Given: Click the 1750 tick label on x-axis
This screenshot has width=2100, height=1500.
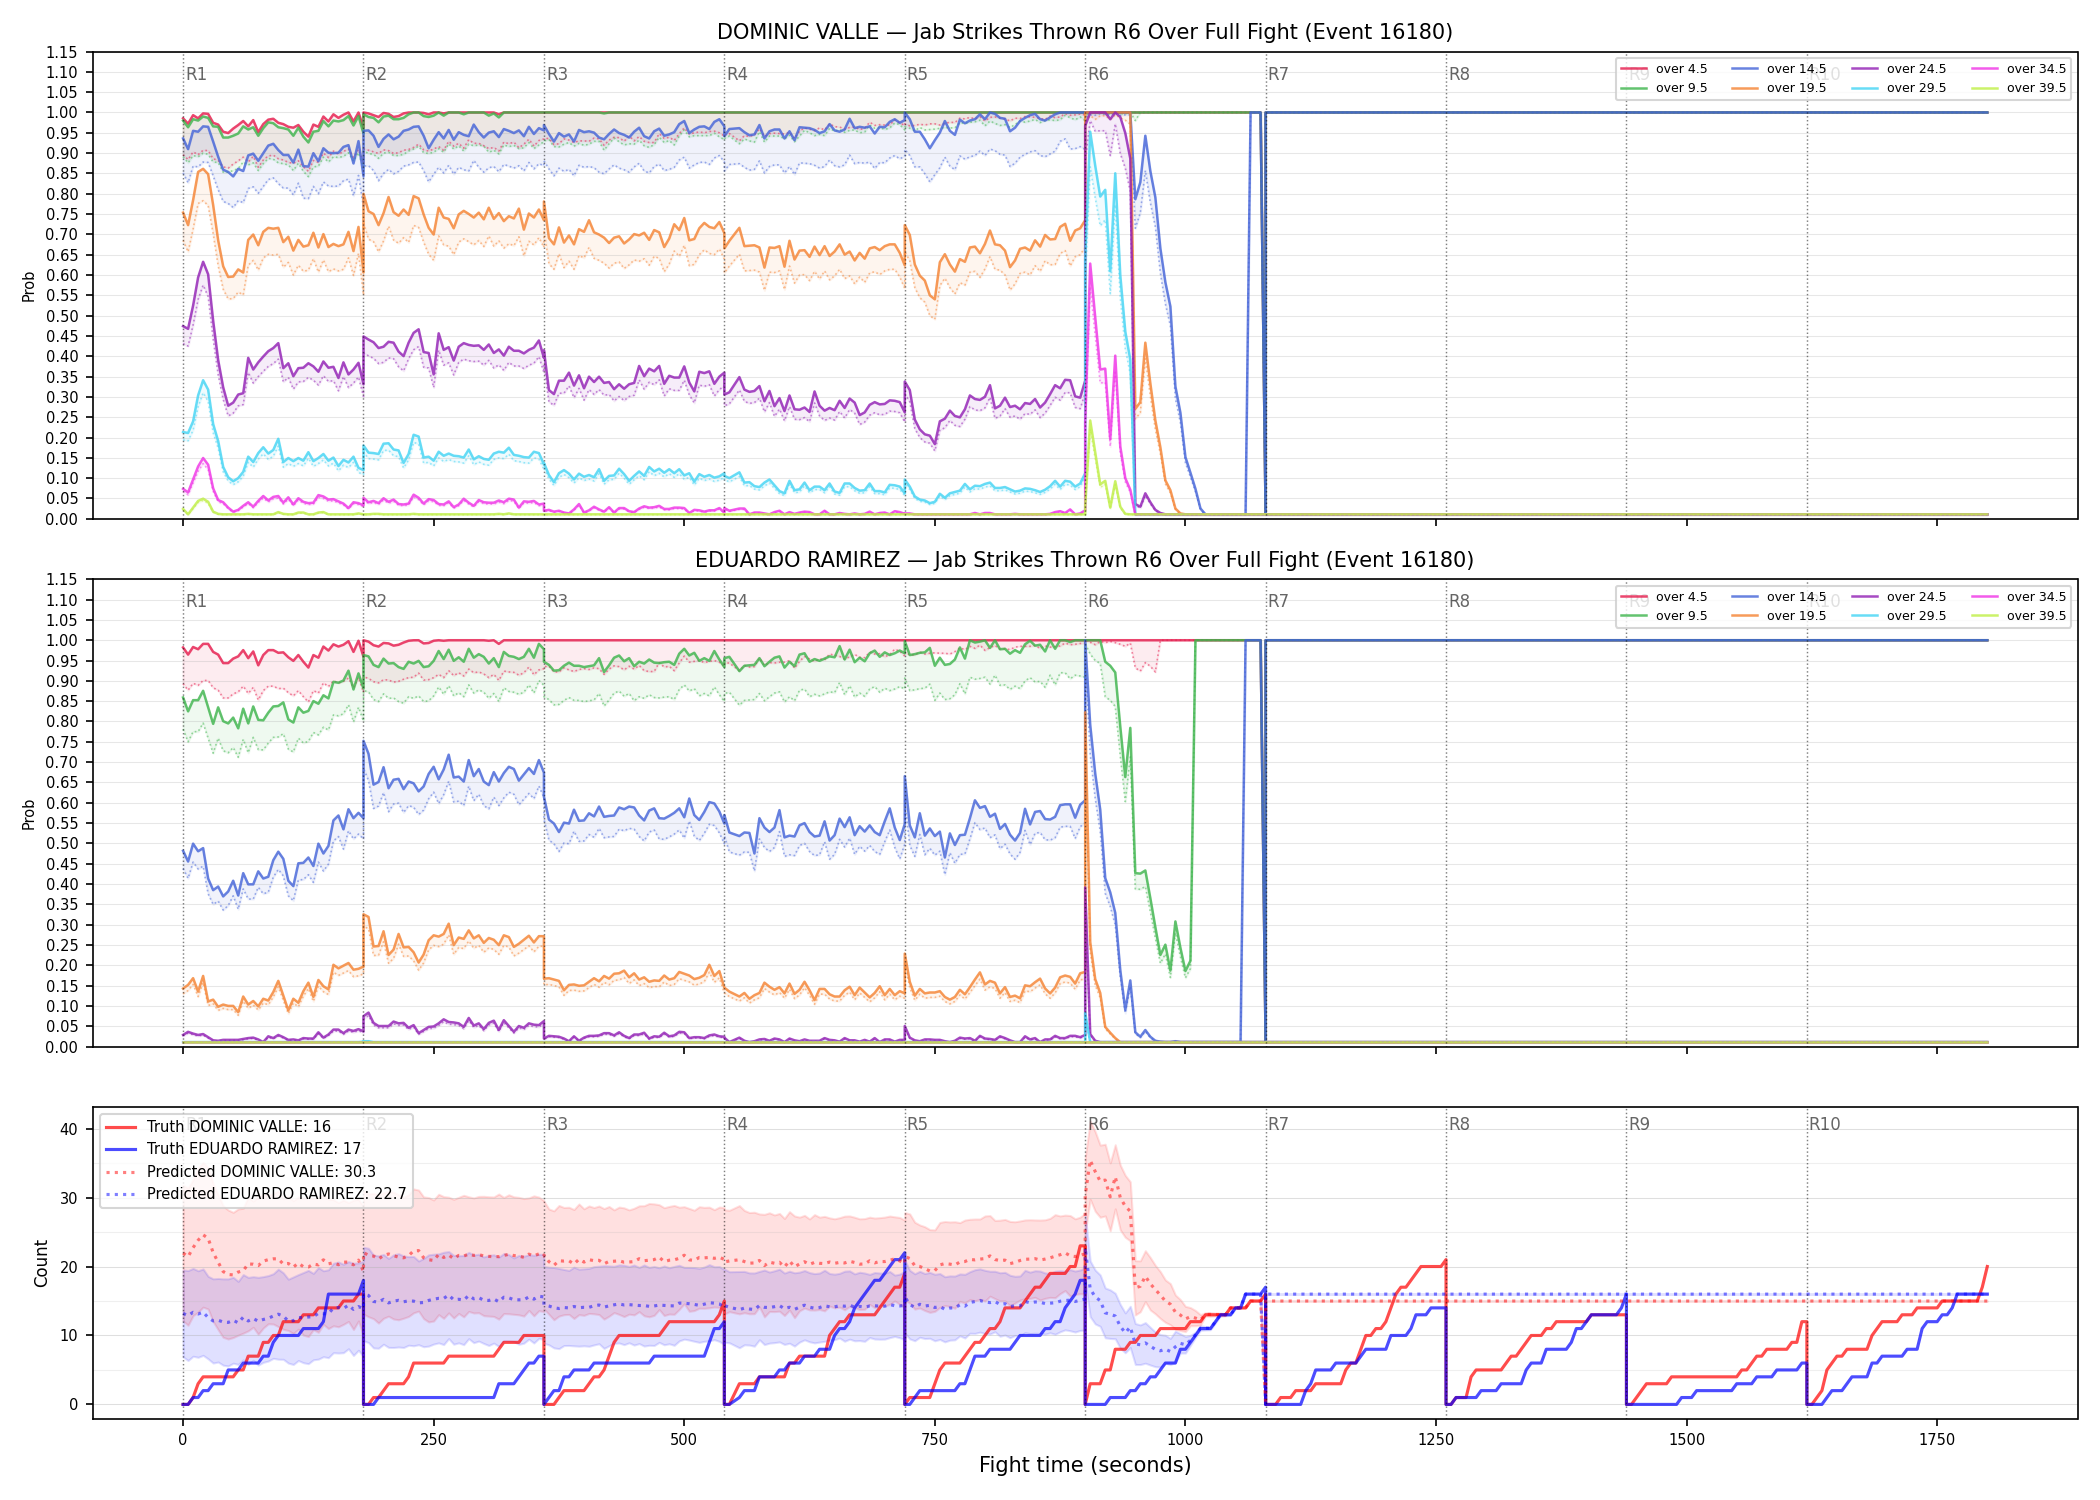Looking at the screenshot, I should click(1937, 1439).
